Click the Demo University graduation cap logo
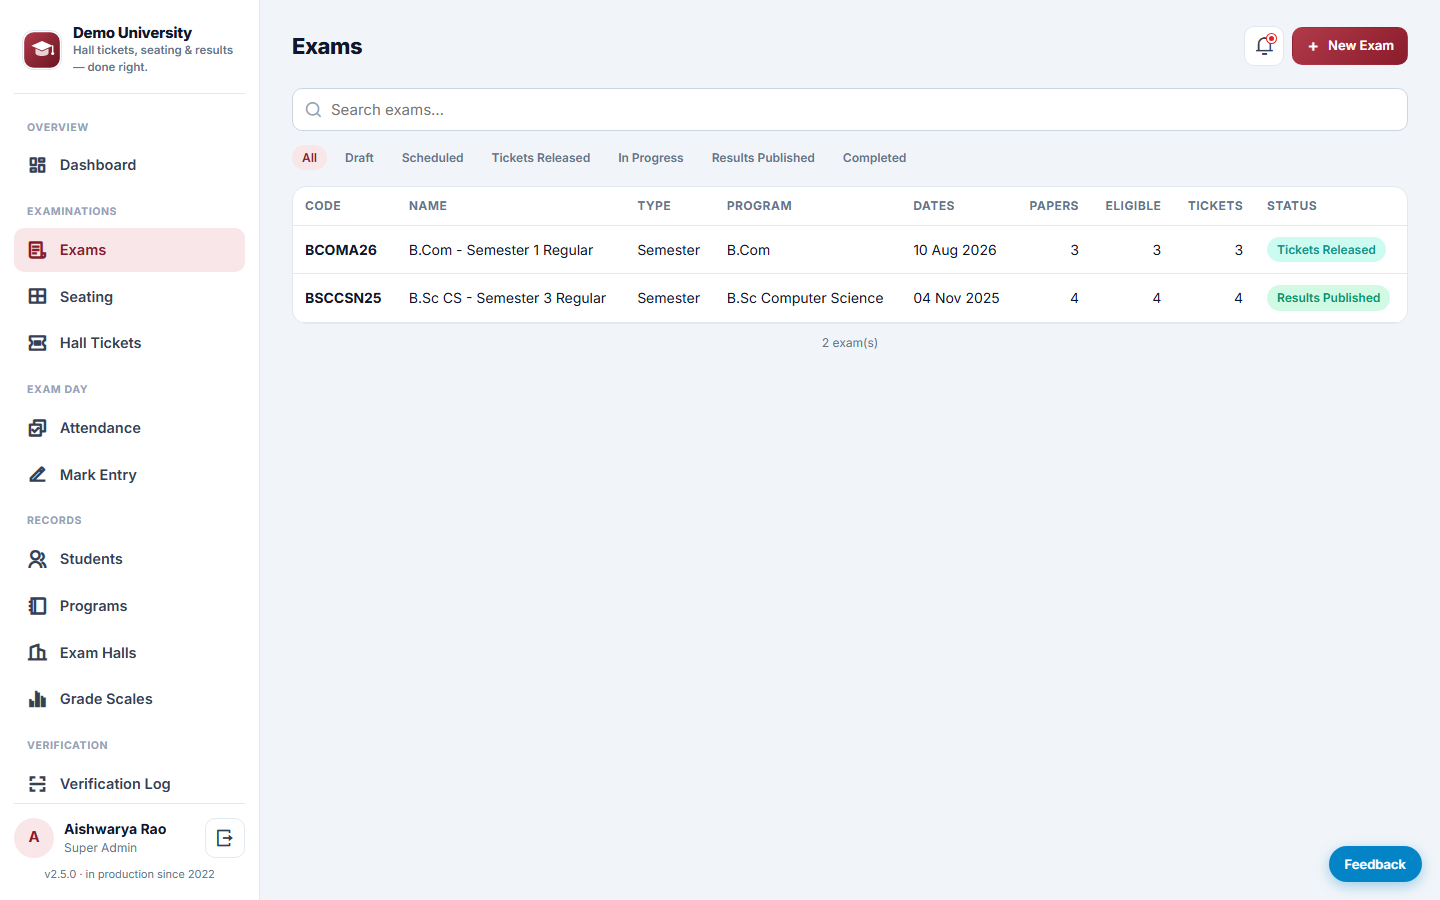1440x900 pixels. (x=42, y=49)
